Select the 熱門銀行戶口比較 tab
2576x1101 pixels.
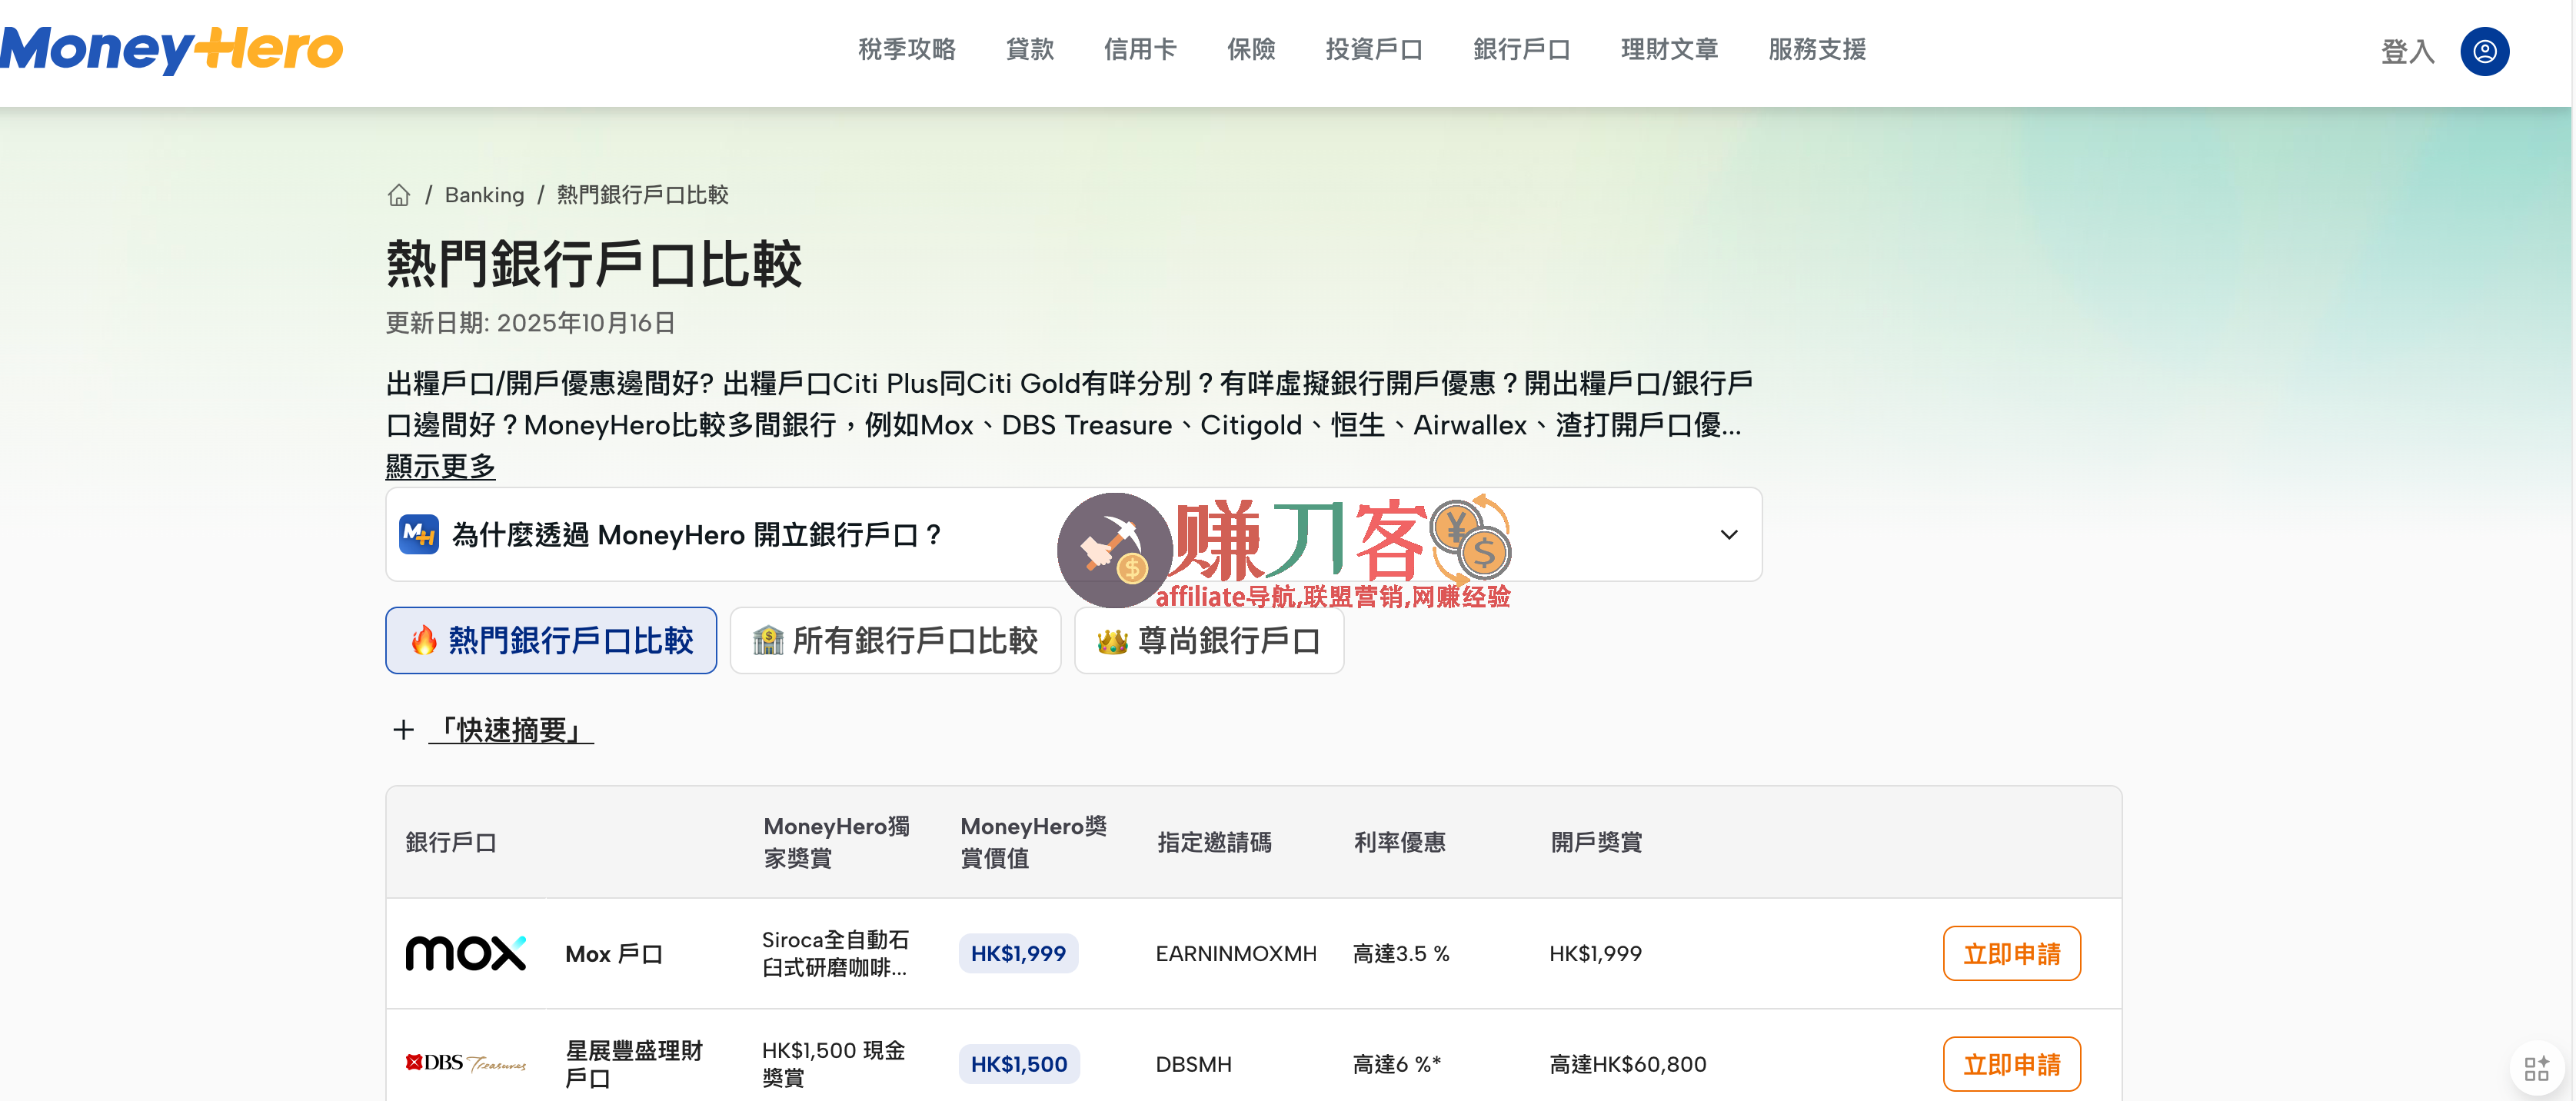[551, 640]
